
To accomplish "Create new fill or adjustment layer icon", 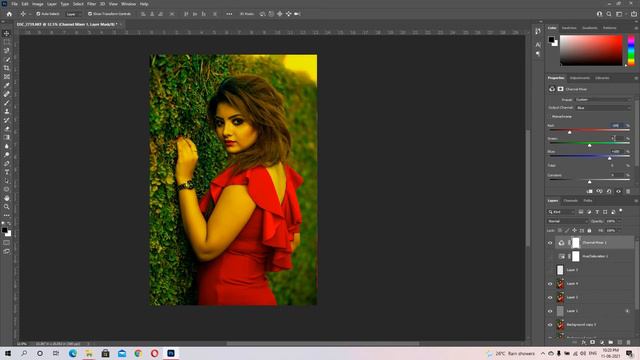I will 602,342.
